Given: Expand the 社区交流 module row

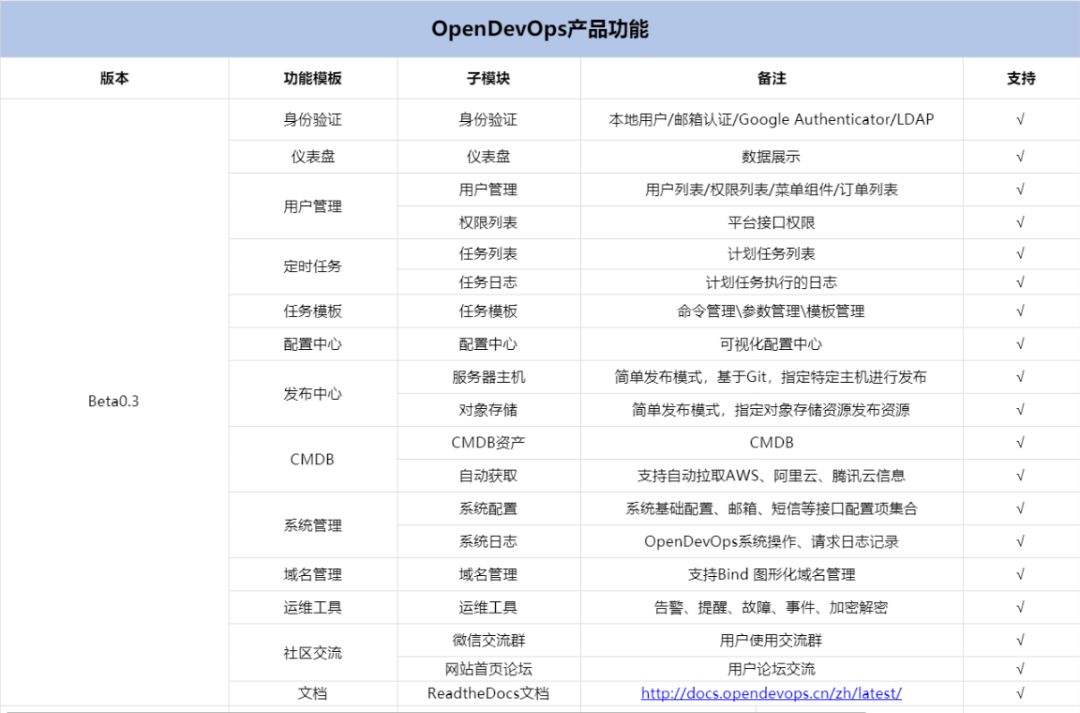Looking at the screenshot, I should pyautogui.click(x=311, y=652).
